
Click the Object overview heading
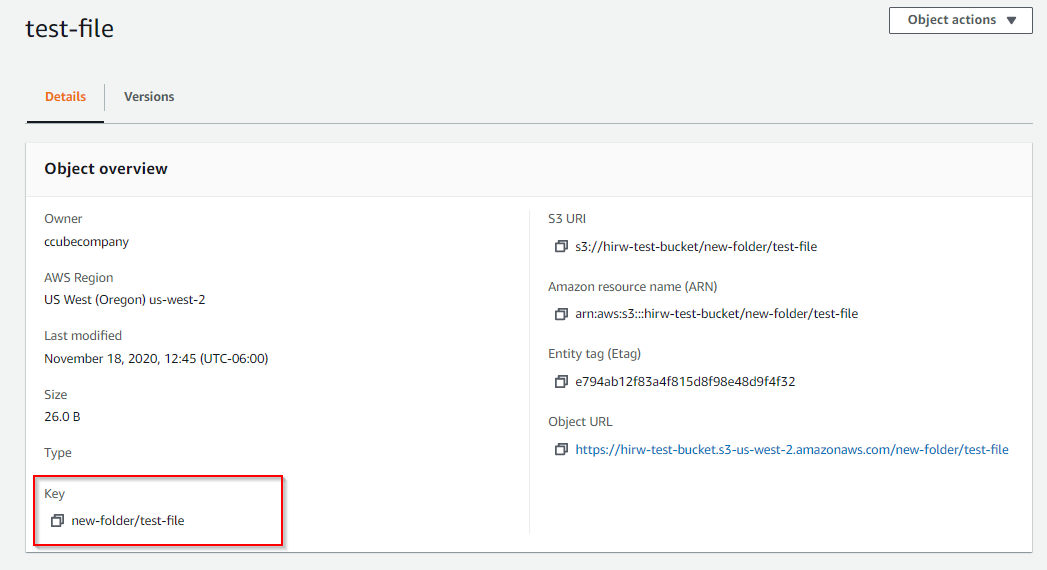coord(106,169)
